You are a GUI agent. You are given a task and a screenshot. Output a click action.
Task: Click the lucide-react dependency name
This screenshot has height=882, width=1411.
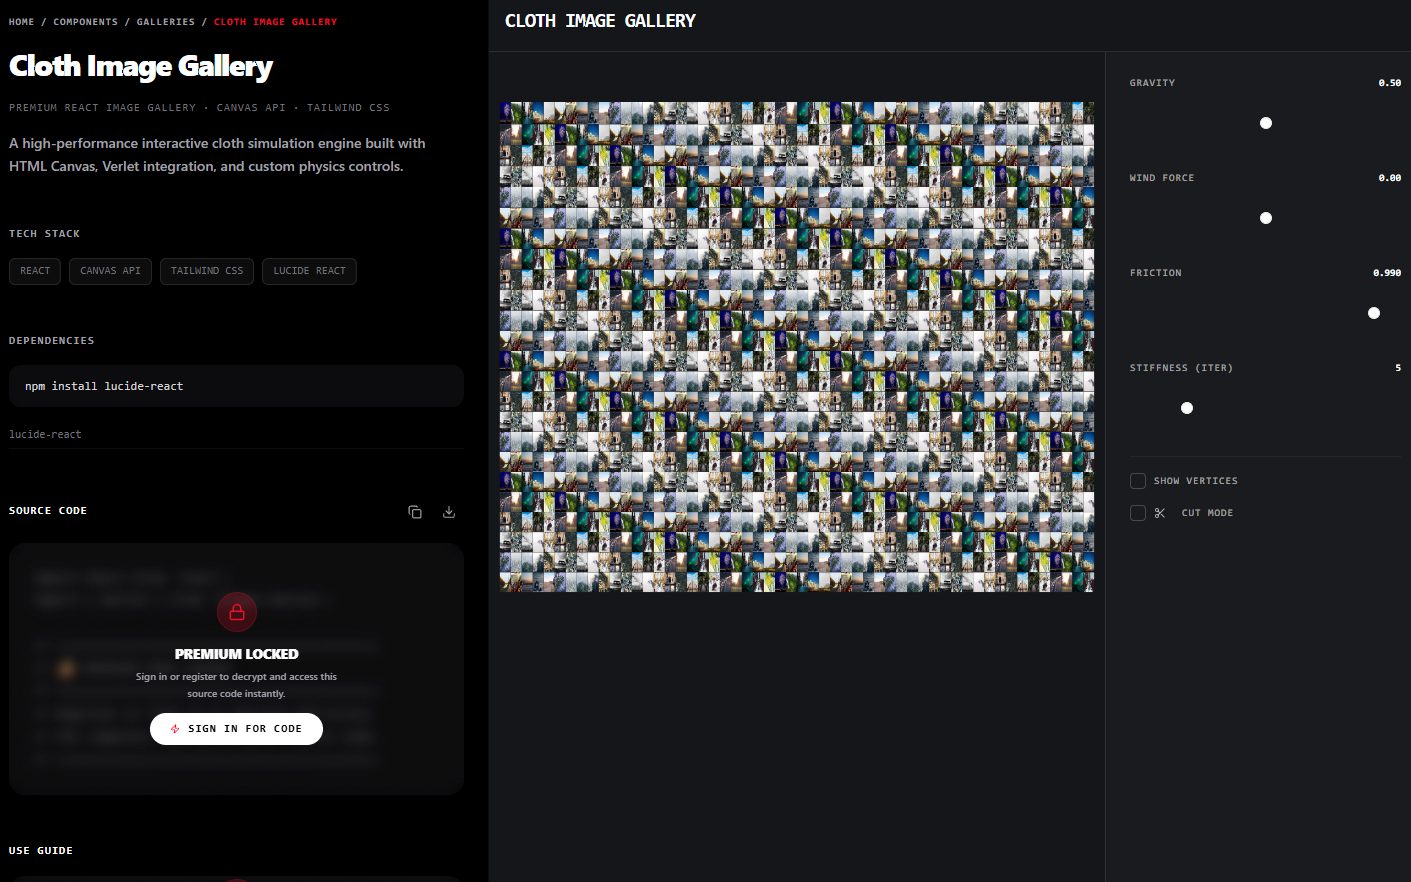(45, 435)
